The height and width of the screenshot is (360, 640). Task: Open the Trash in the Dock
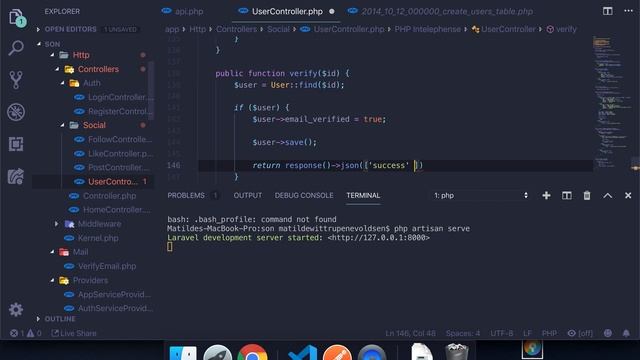click(x=457, y=352)
